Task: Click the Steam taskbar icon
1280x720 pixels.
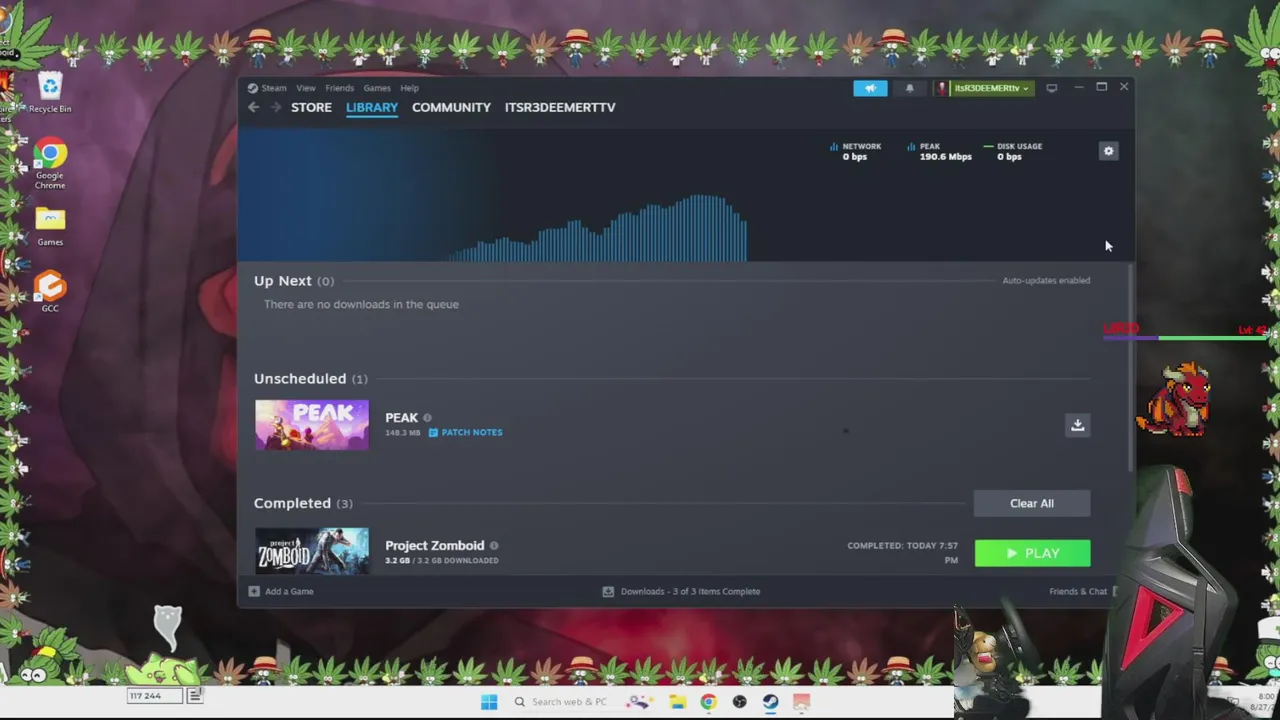Action: click(x=770, y=702)
